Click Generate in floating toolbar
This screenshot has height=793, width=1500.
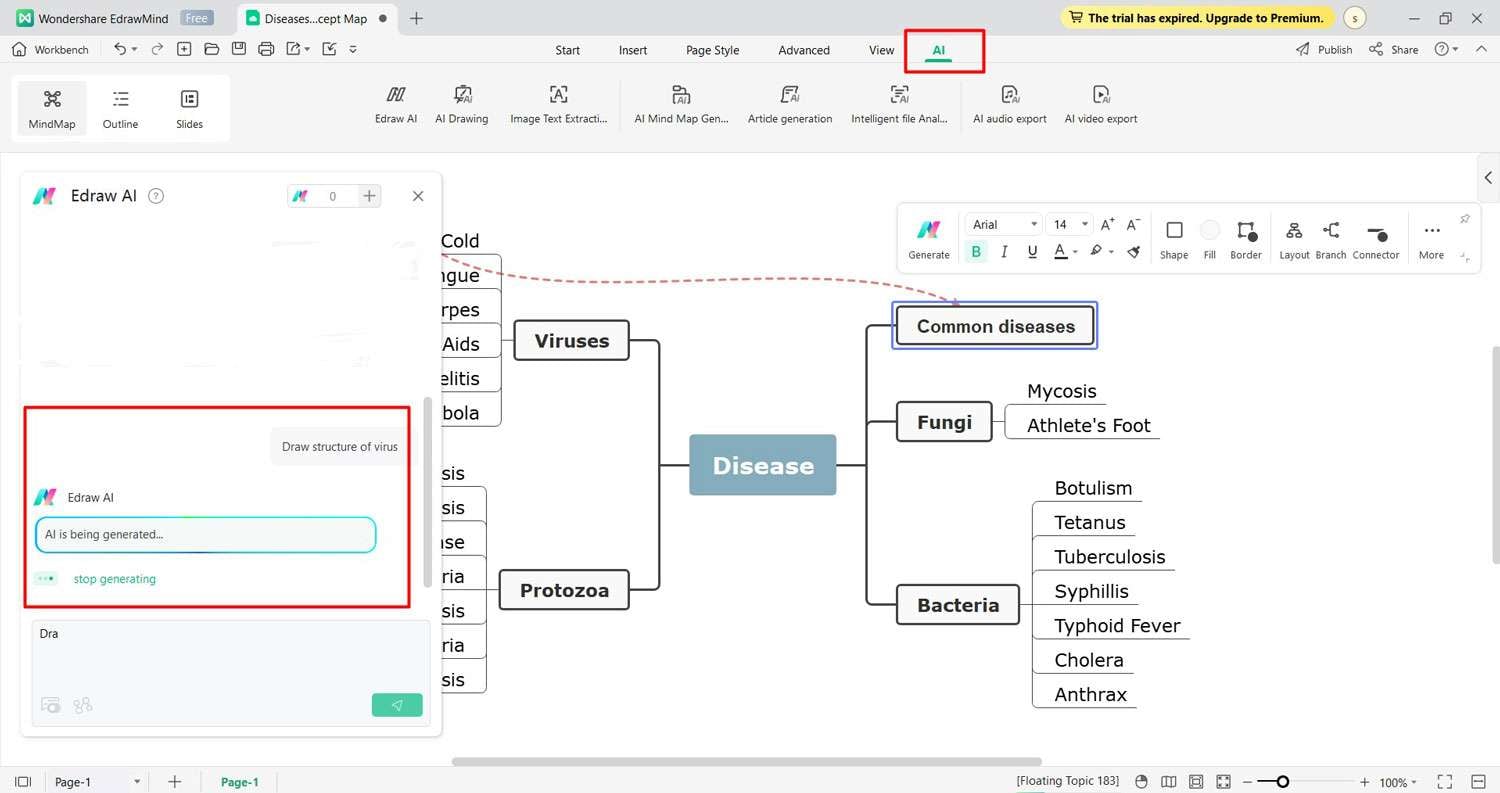(x=929, y=240)
